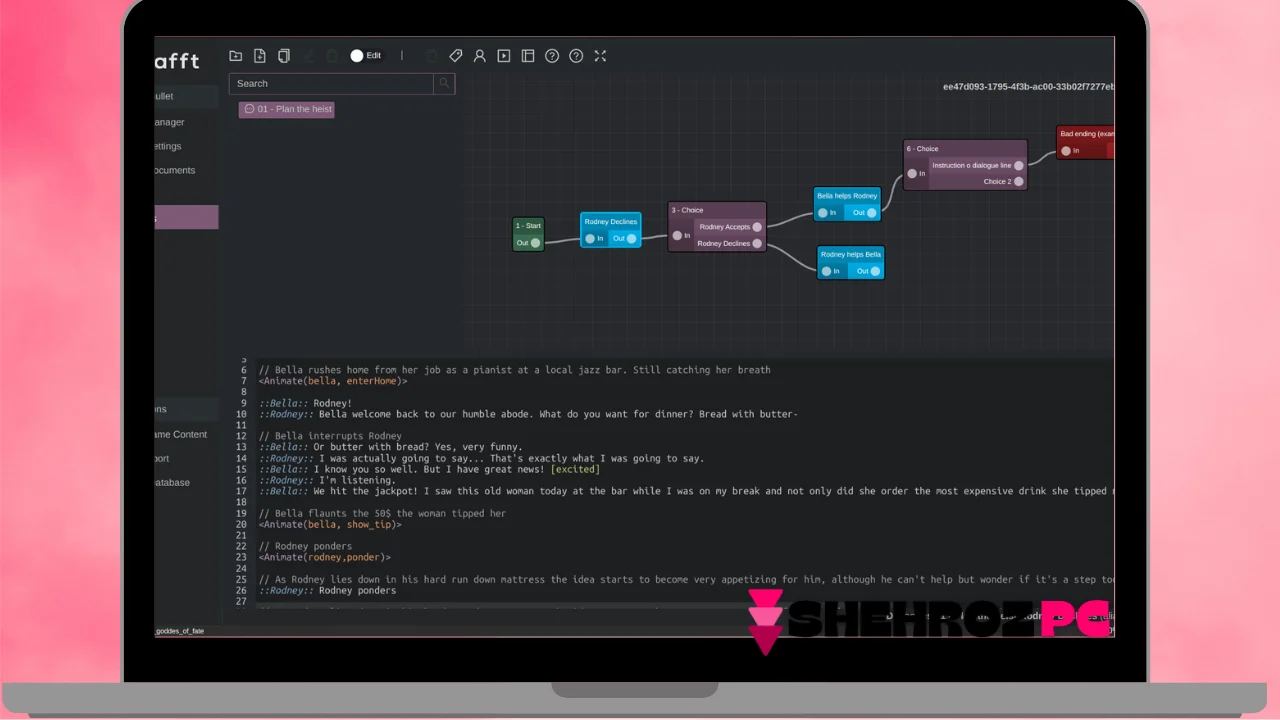Click the dimmed pencil rename icon
Image resolution: width=1280 pixels, height=720 pixels.
pos(308,56)
